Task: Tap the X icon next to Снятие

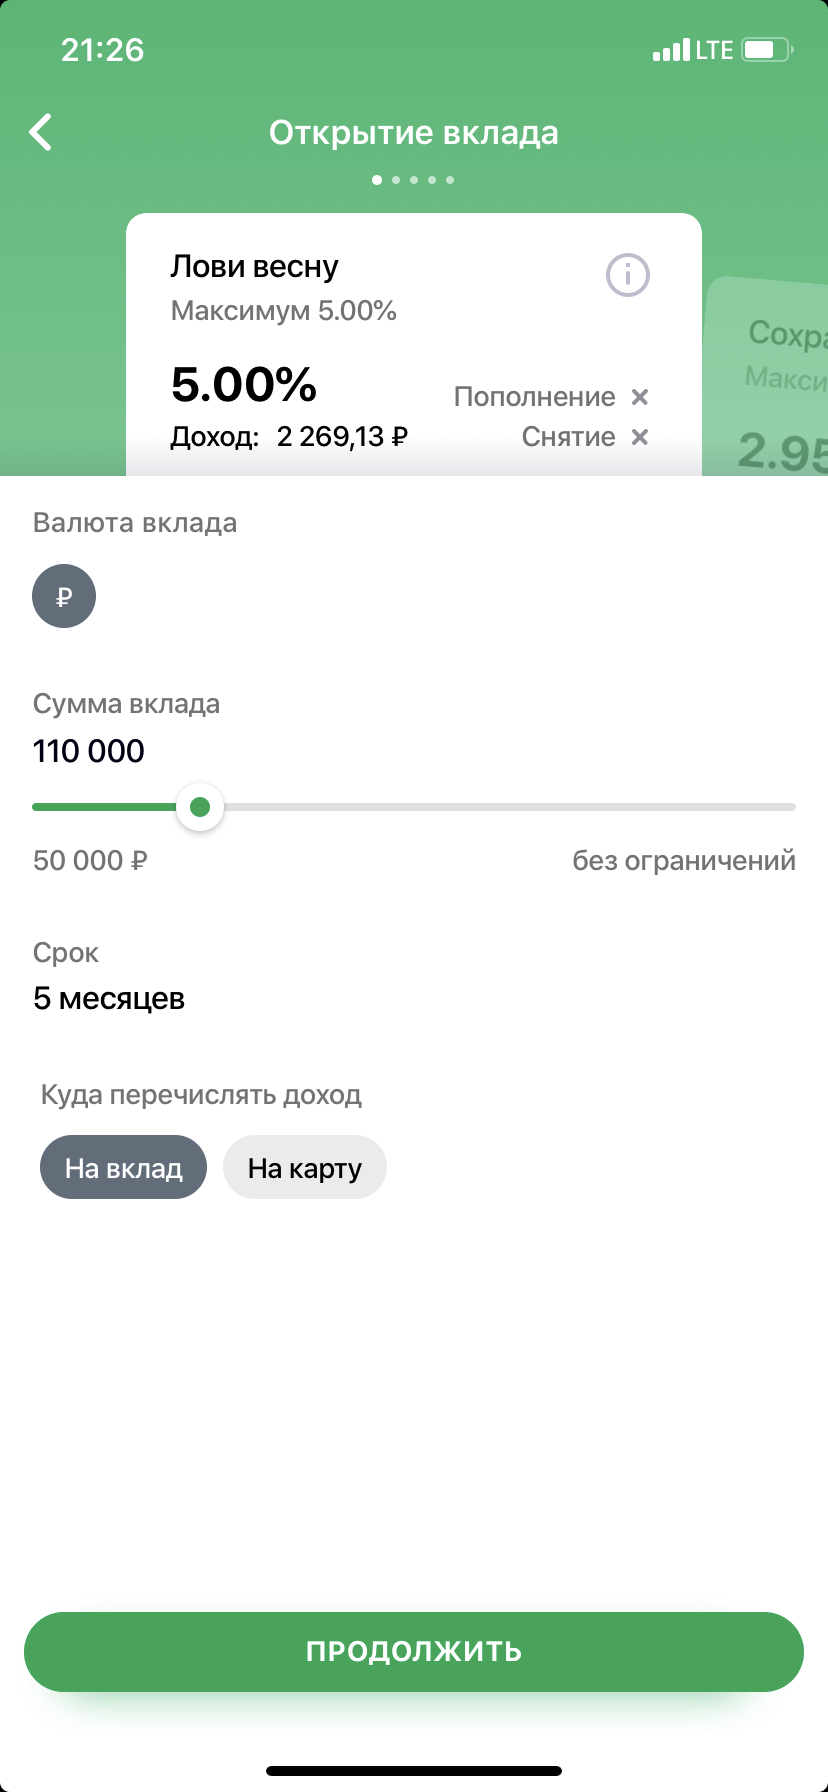Action: [x=640, y=437]
